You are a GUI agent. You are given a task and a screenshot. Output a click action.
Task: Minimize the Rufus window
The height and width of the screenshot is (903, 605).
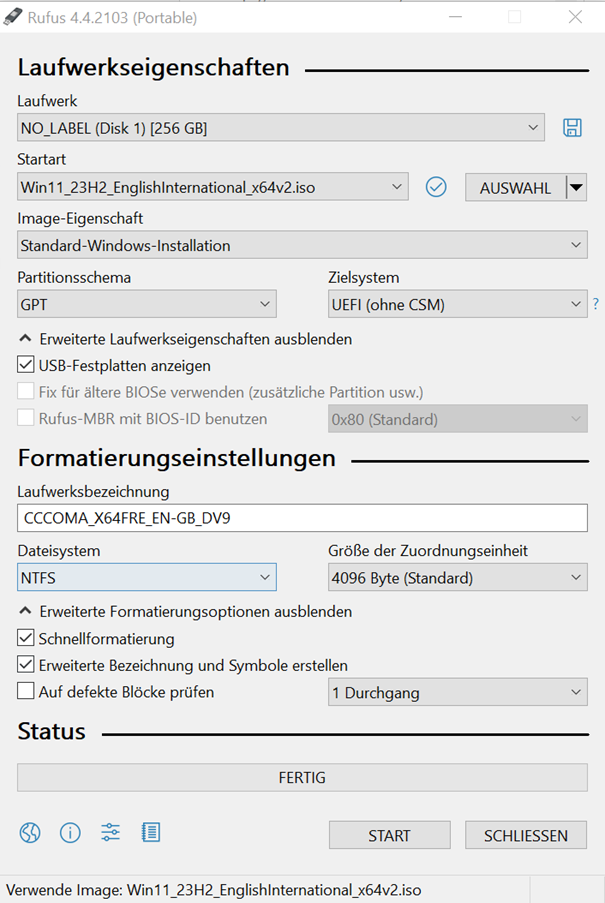coord(455,17)
